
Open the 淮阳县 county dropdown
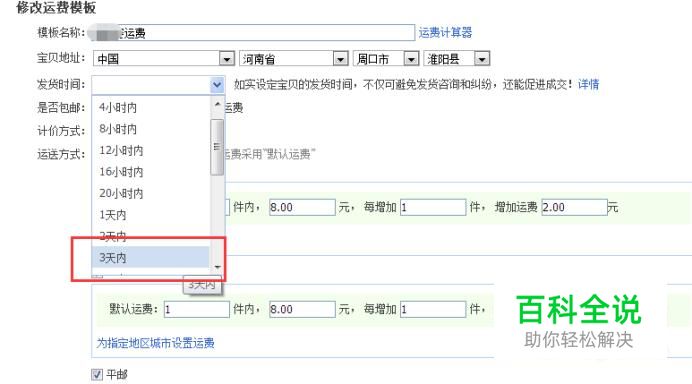pos(456,58)
